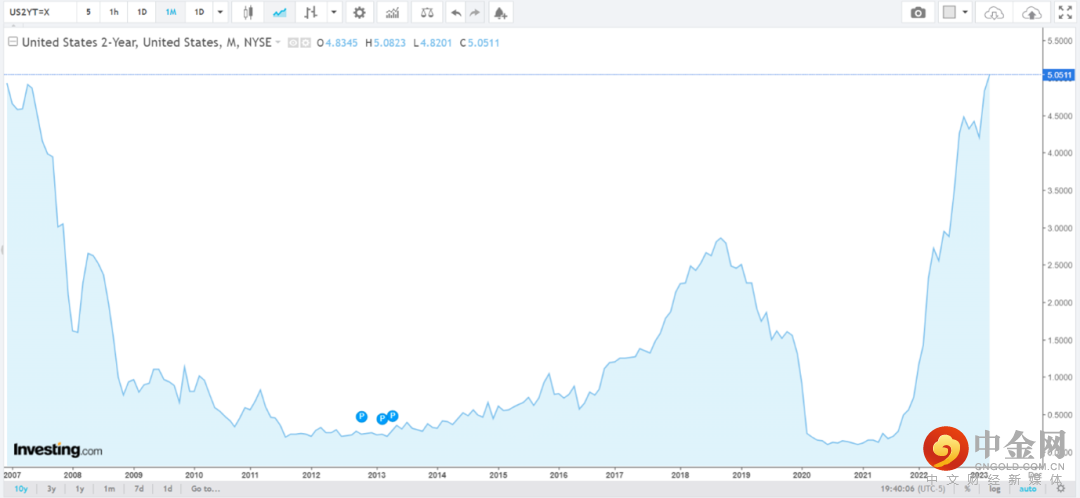Switch to area chart style
The image size is (1080, 498).
click(x=280, y=12)
